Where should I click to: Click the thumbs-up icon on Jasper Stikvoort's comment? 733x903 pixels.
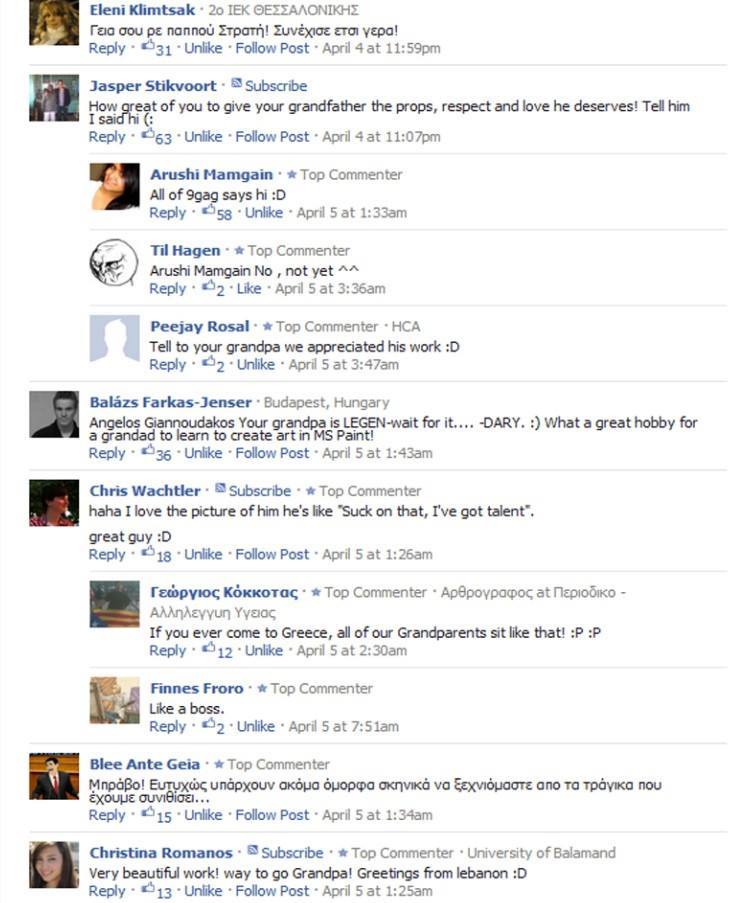pos(148,134)
